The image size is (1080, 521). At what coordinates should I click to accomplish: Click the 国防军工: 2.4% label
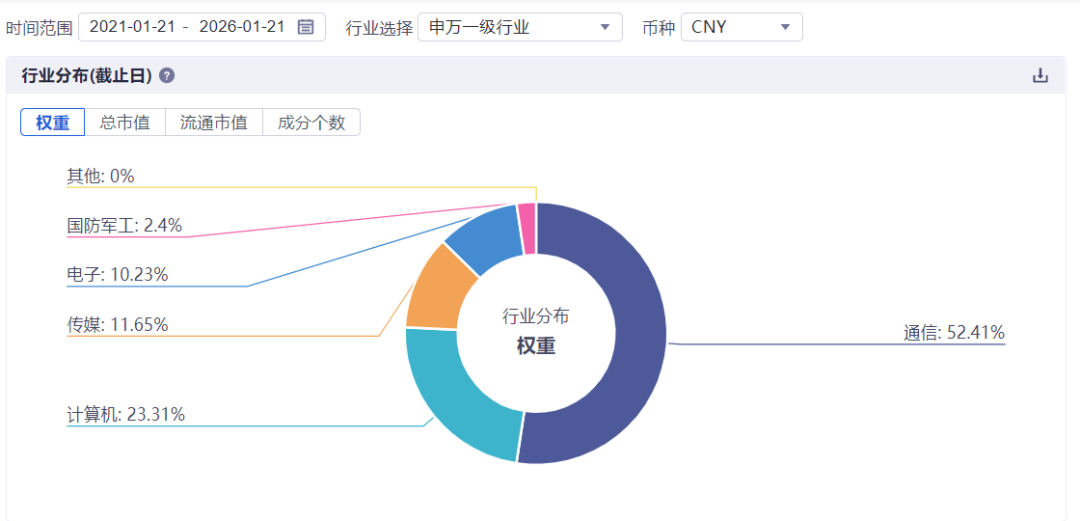(125, 225)
